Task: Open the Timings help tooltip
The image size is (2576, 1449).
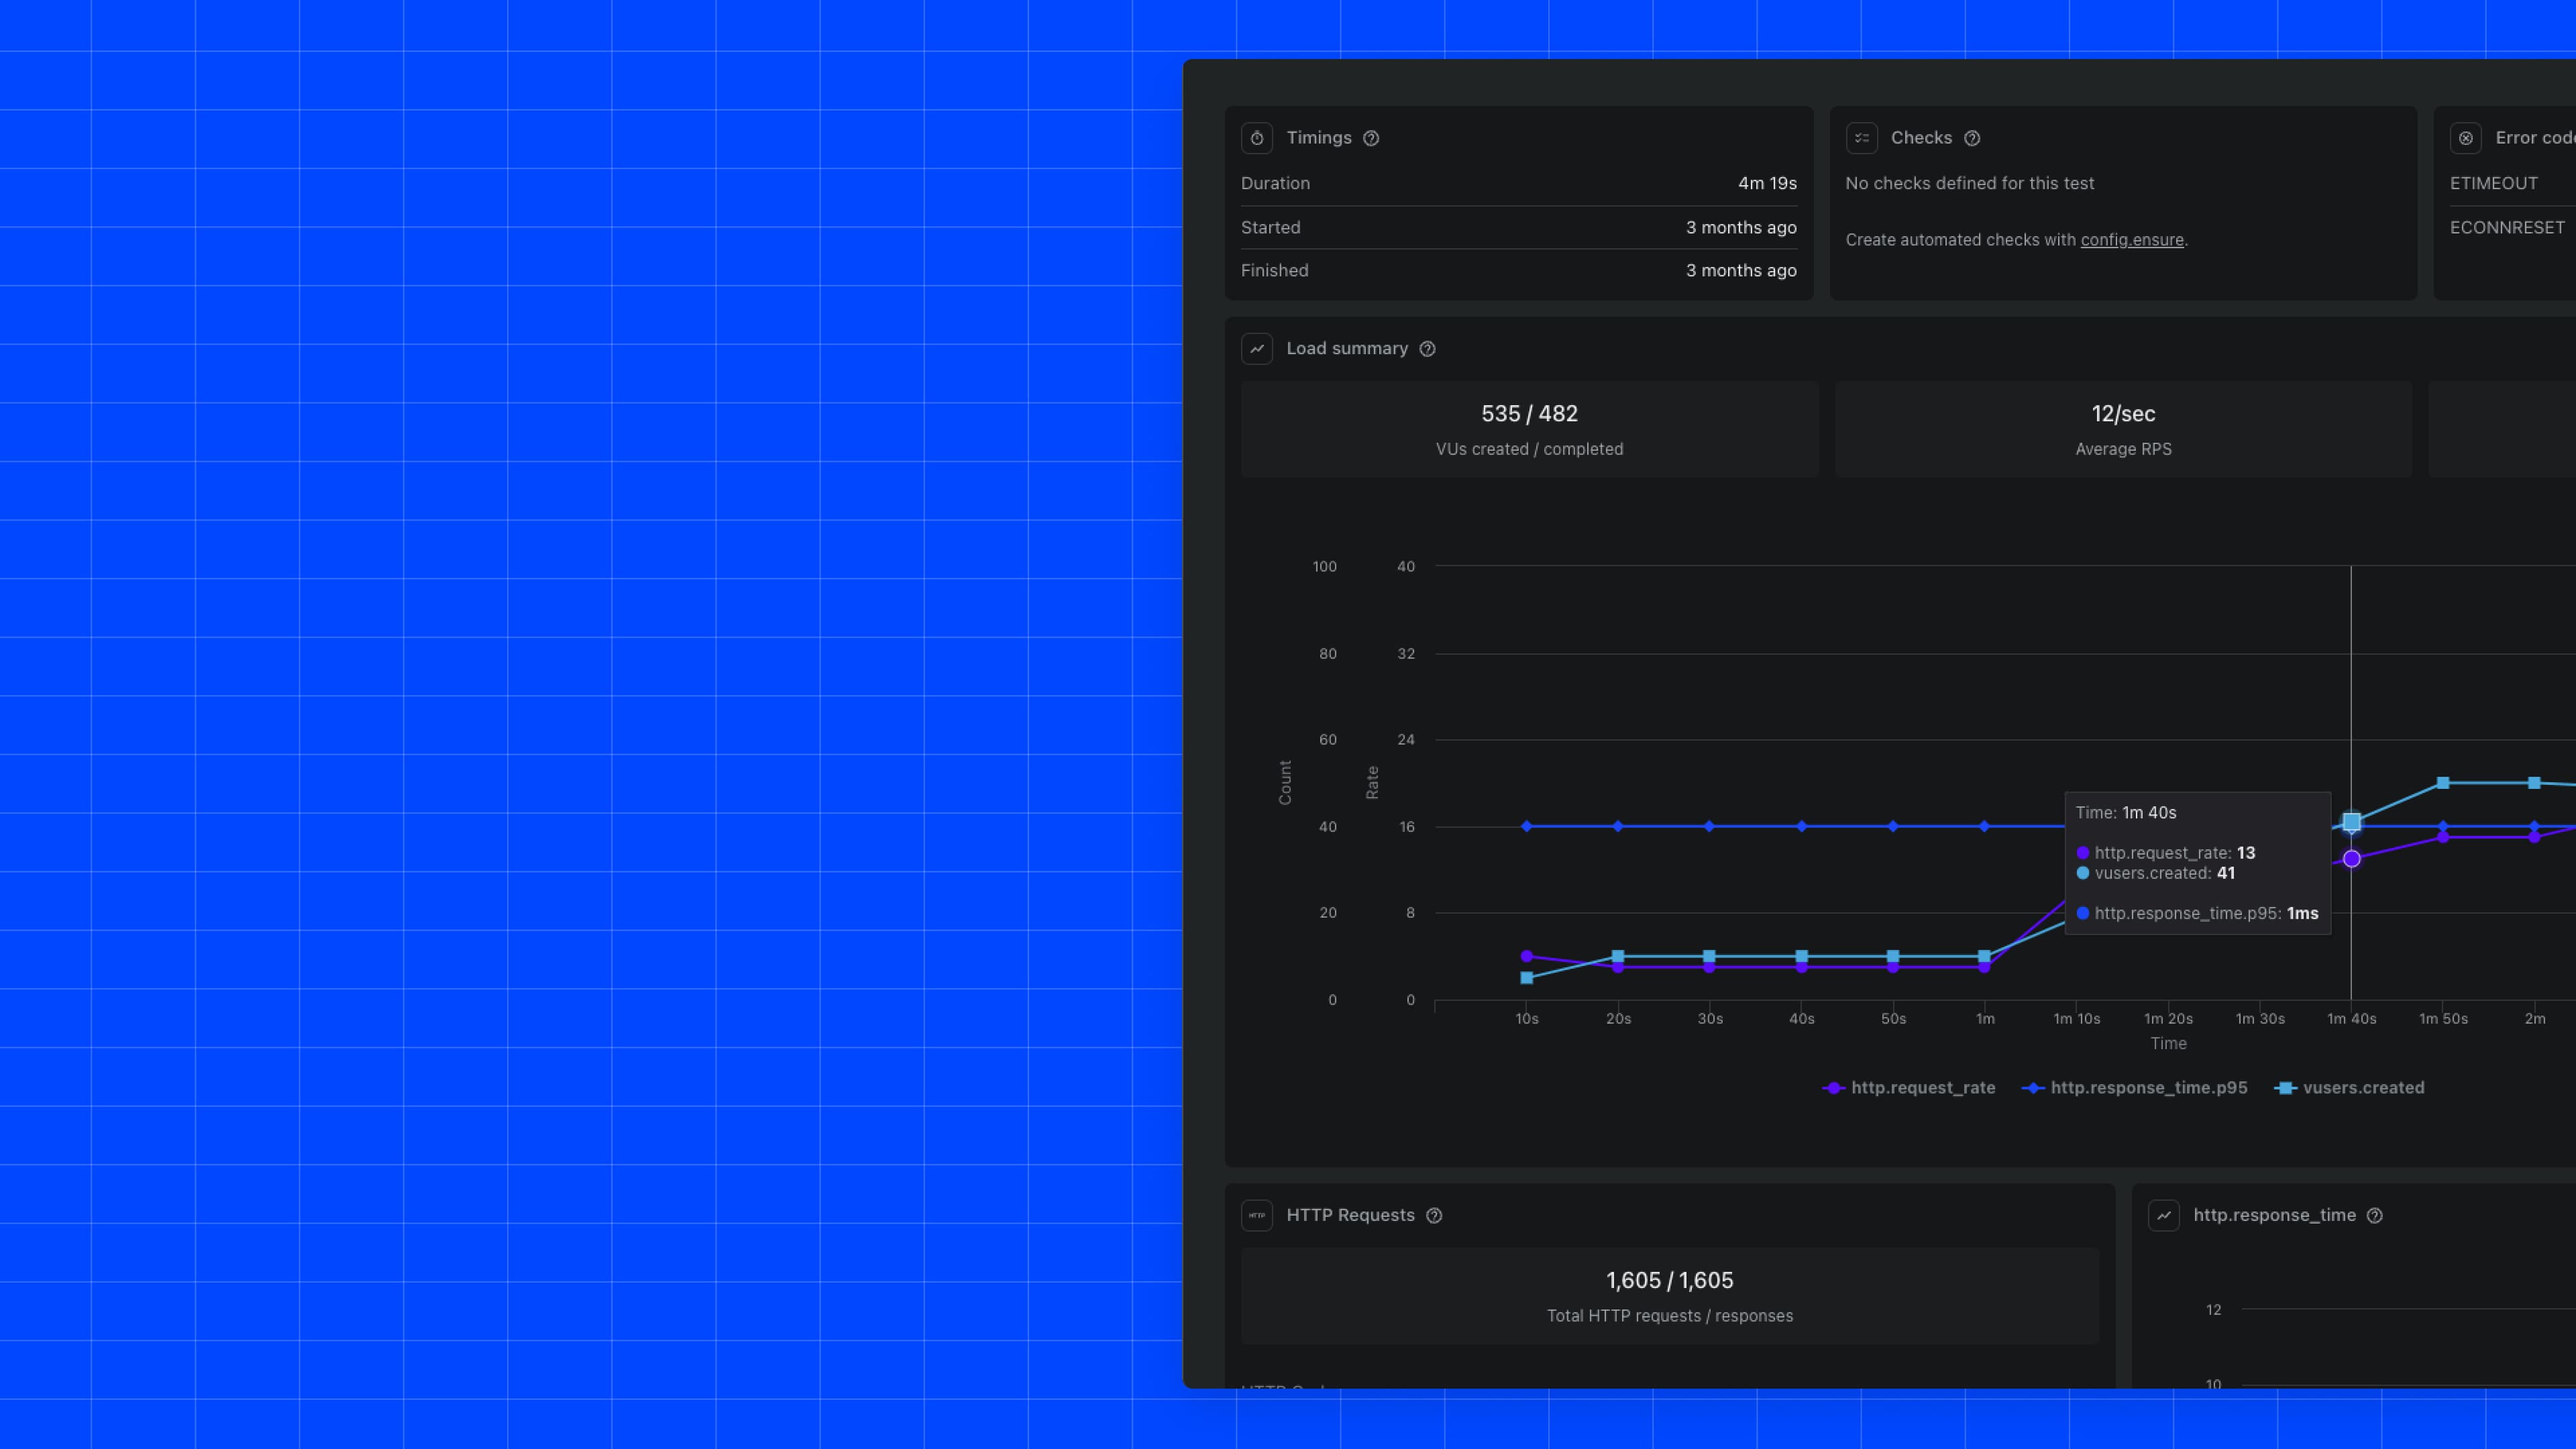Action: click(1371, 139)
